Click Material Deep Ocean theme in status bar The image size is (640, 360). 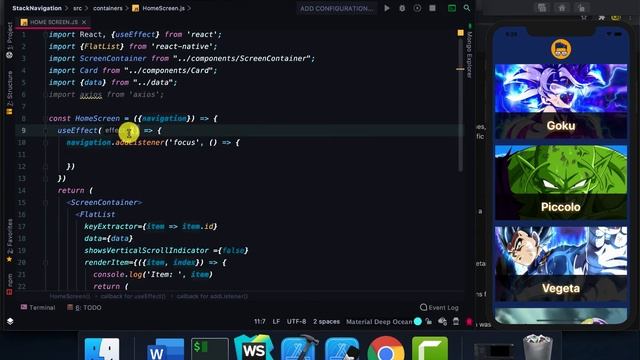[379, 322]
